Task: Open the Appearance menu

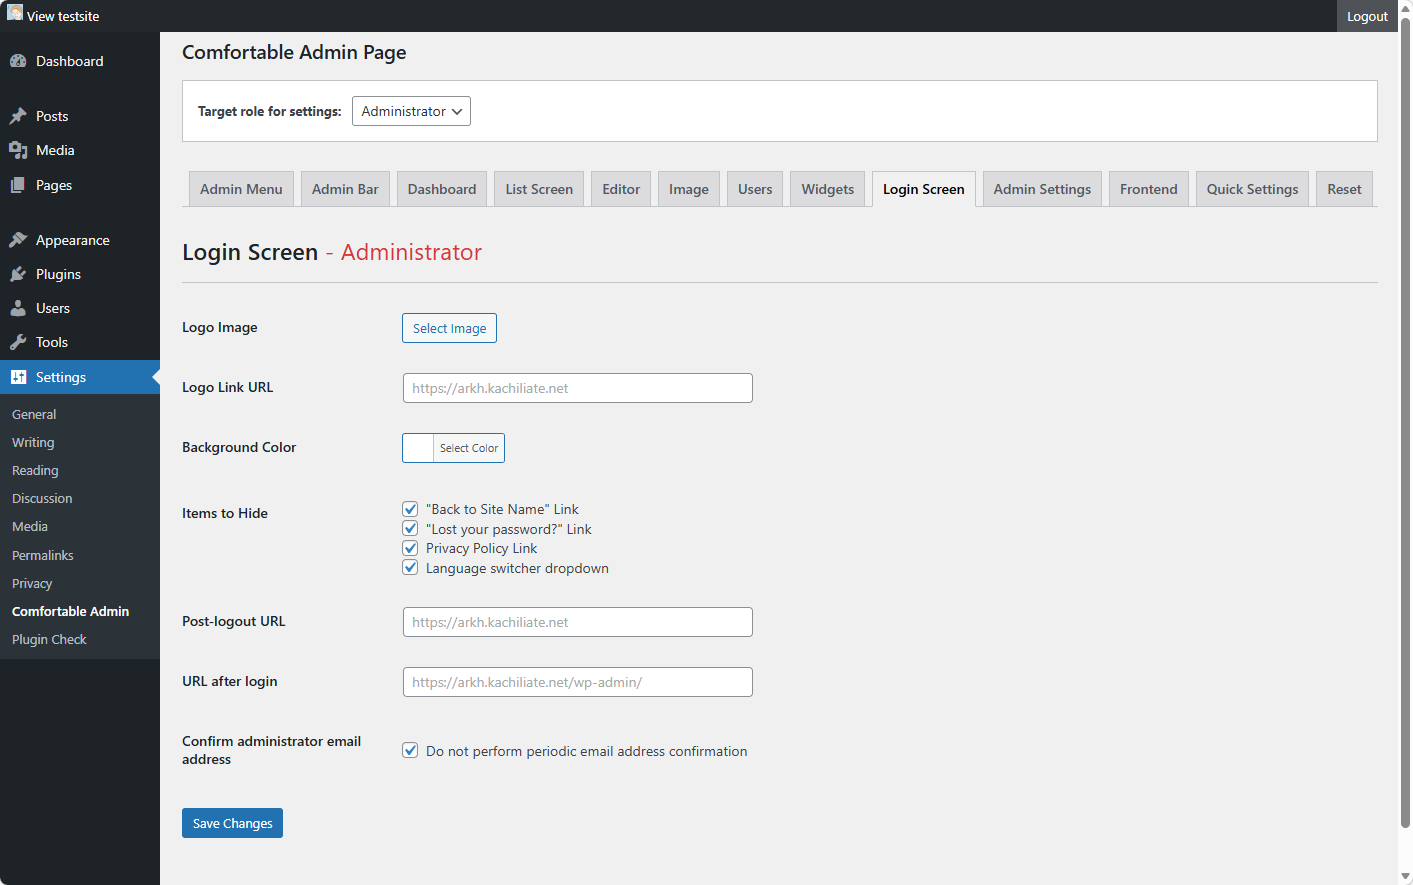Action: coord(80,240)
